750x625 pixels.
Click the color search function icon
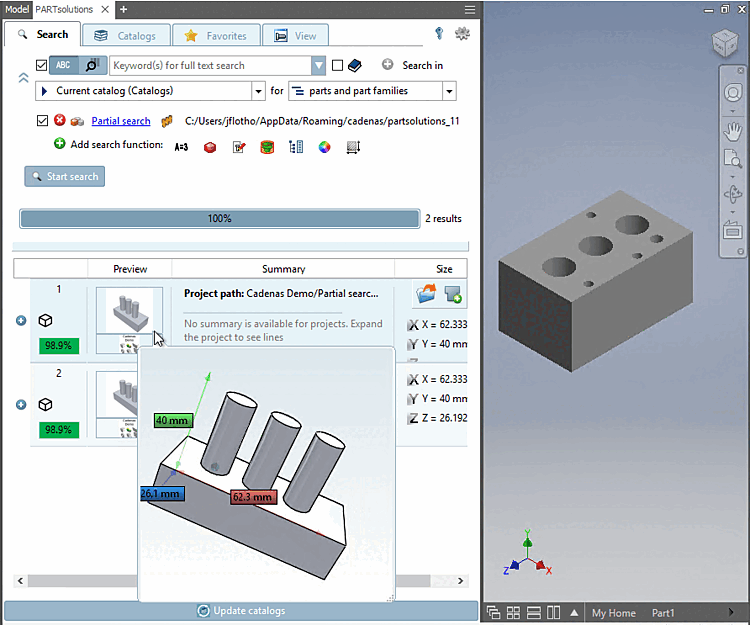click(x=324, y=147)
